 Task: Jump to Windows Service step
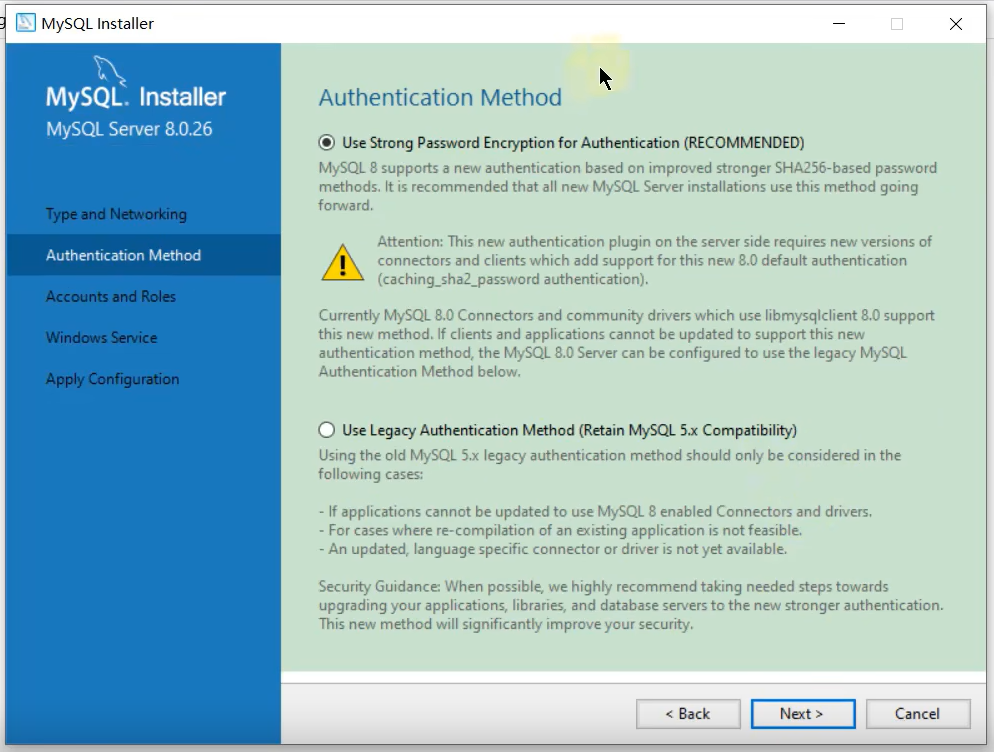101,338
